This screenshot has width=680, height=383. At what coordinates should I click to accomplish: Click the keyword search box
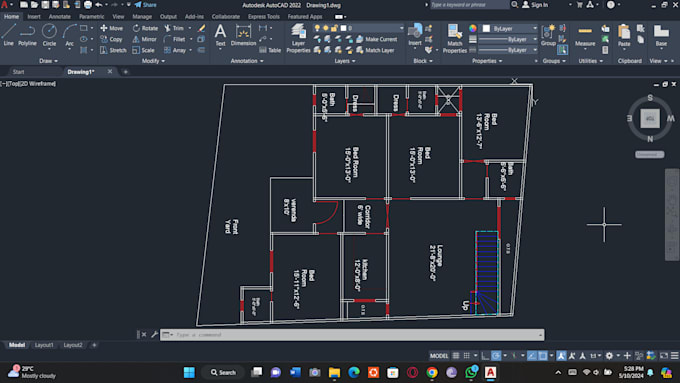coord(470,5)
